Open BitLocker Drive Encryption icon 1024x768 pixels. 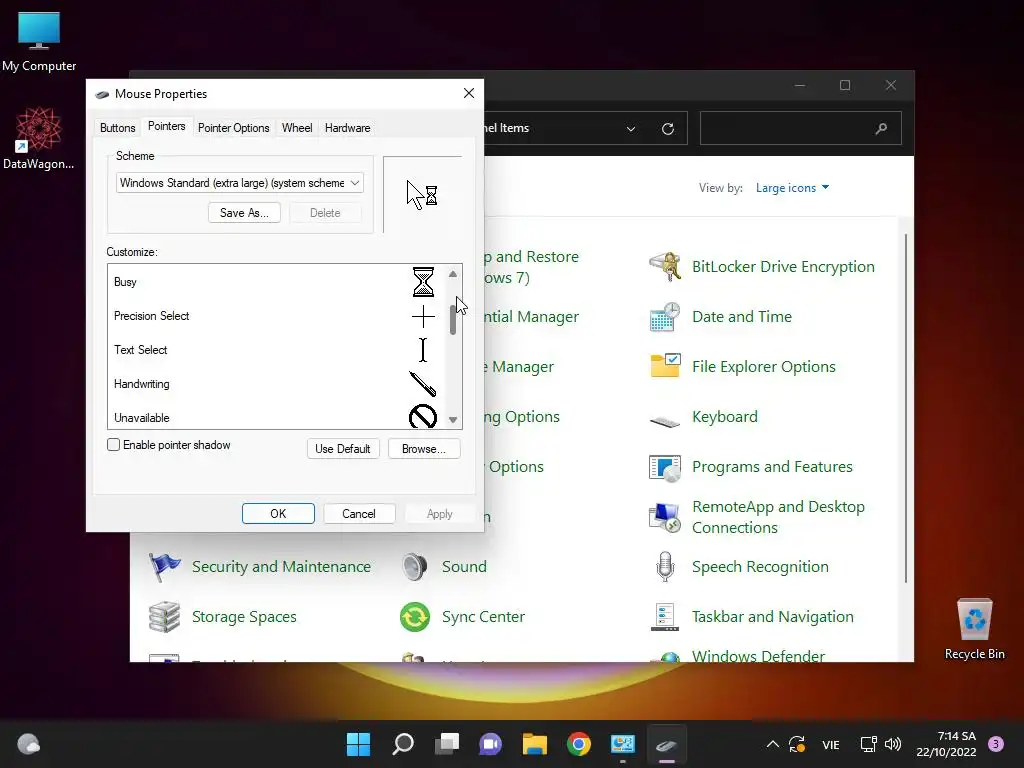pos(665,266)
